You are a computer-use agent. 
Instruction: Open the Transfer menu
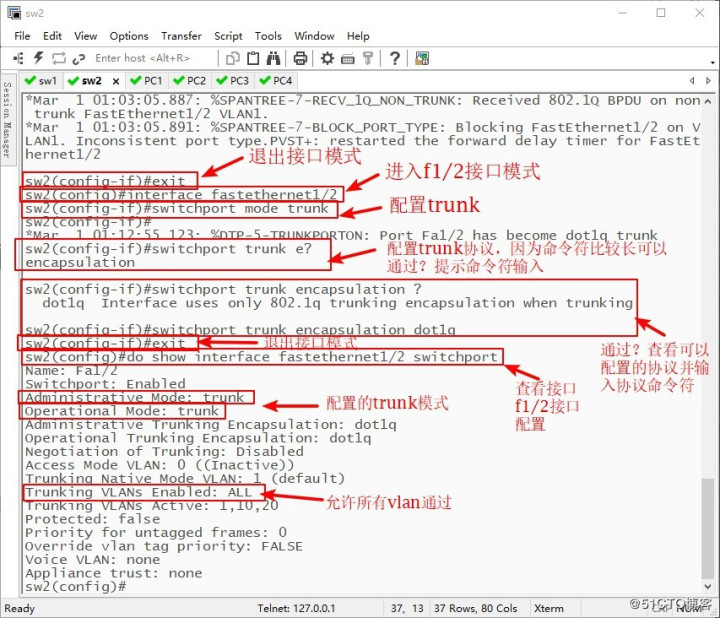[x=181, y=36]
